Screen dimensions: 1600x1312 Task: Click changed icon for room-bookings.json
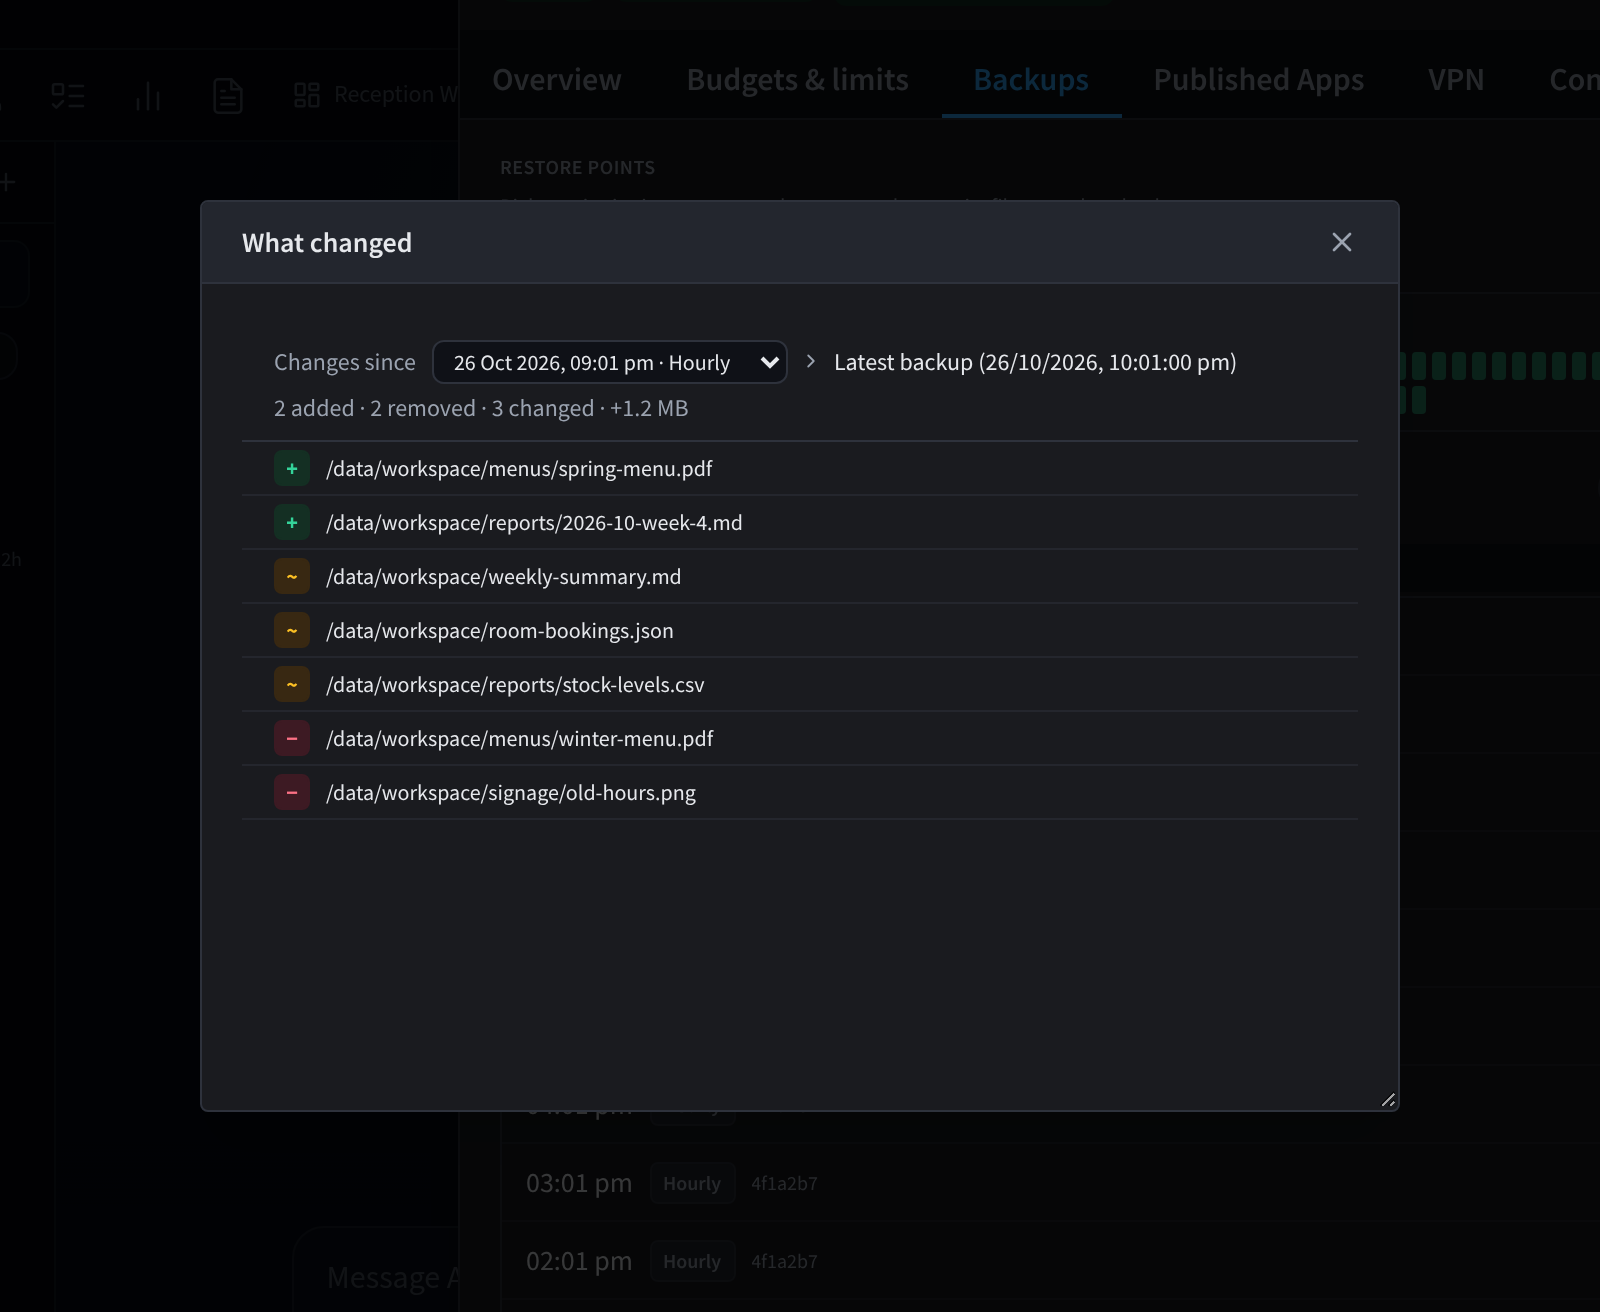click(292, 631)
